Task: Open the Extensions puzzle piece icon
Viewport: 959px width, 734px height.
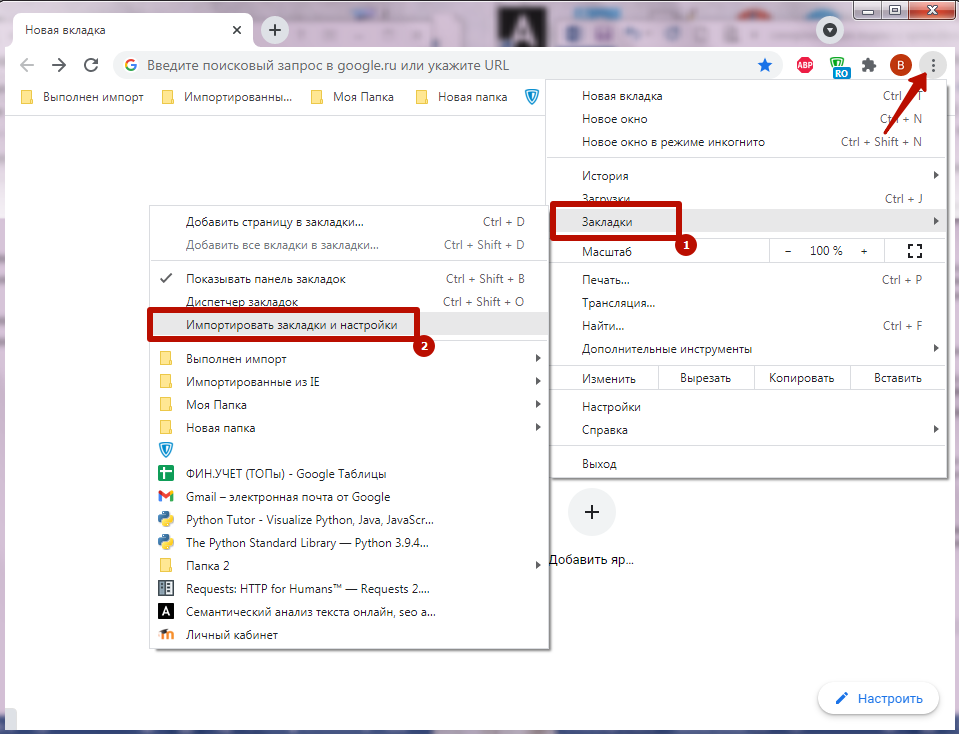Action: [x=869, y=65]
